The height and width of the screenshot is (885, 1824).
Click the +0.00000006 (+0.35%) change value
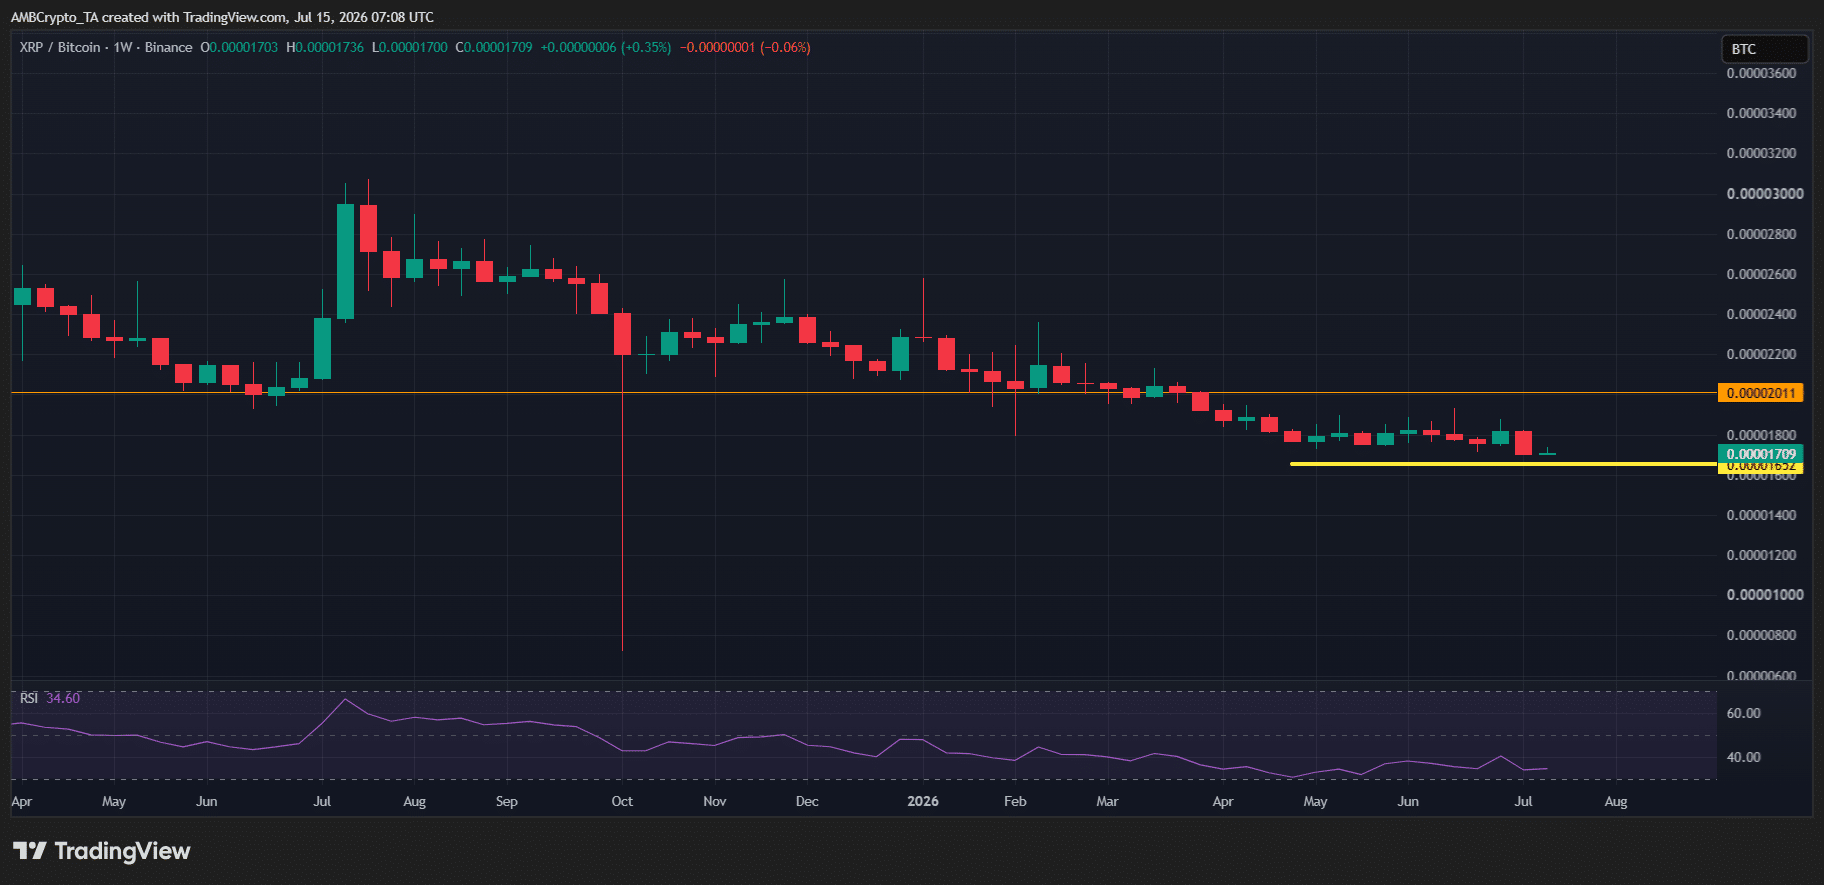coord(606,47)
